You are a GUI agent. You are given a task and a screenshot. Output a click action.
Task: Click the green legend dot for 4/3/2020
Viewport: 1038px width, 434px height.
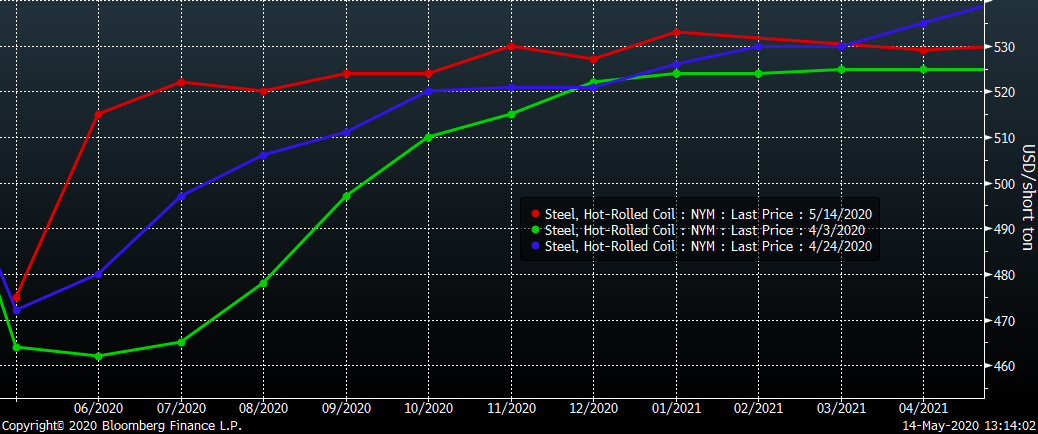tap(535, 230)
